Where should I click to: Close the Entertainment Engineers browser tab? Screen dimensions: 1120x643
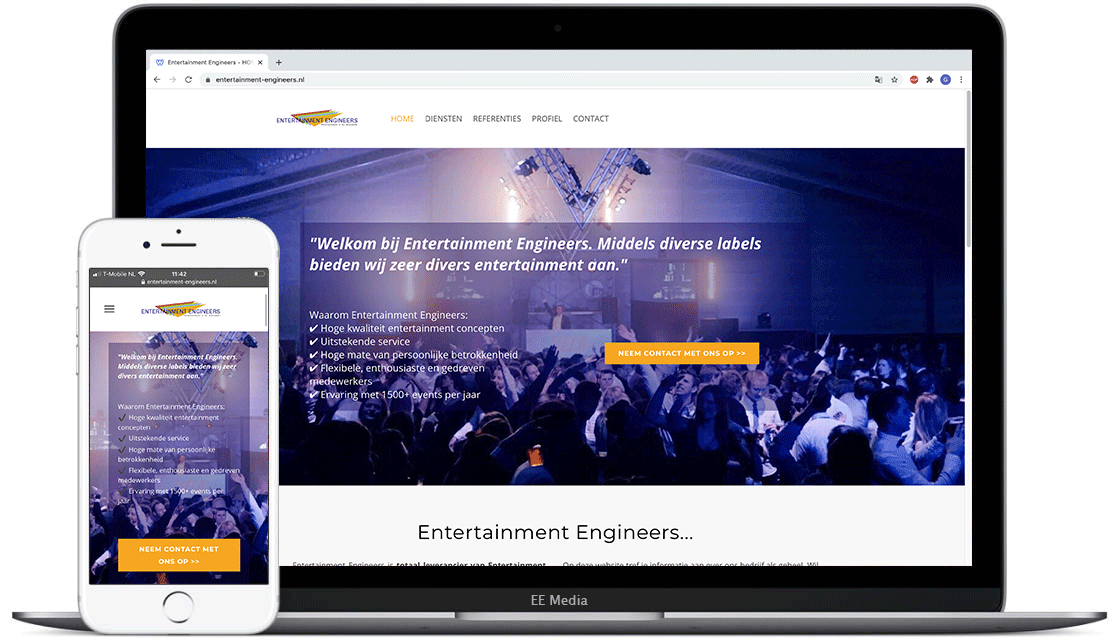tap(260, 62)
